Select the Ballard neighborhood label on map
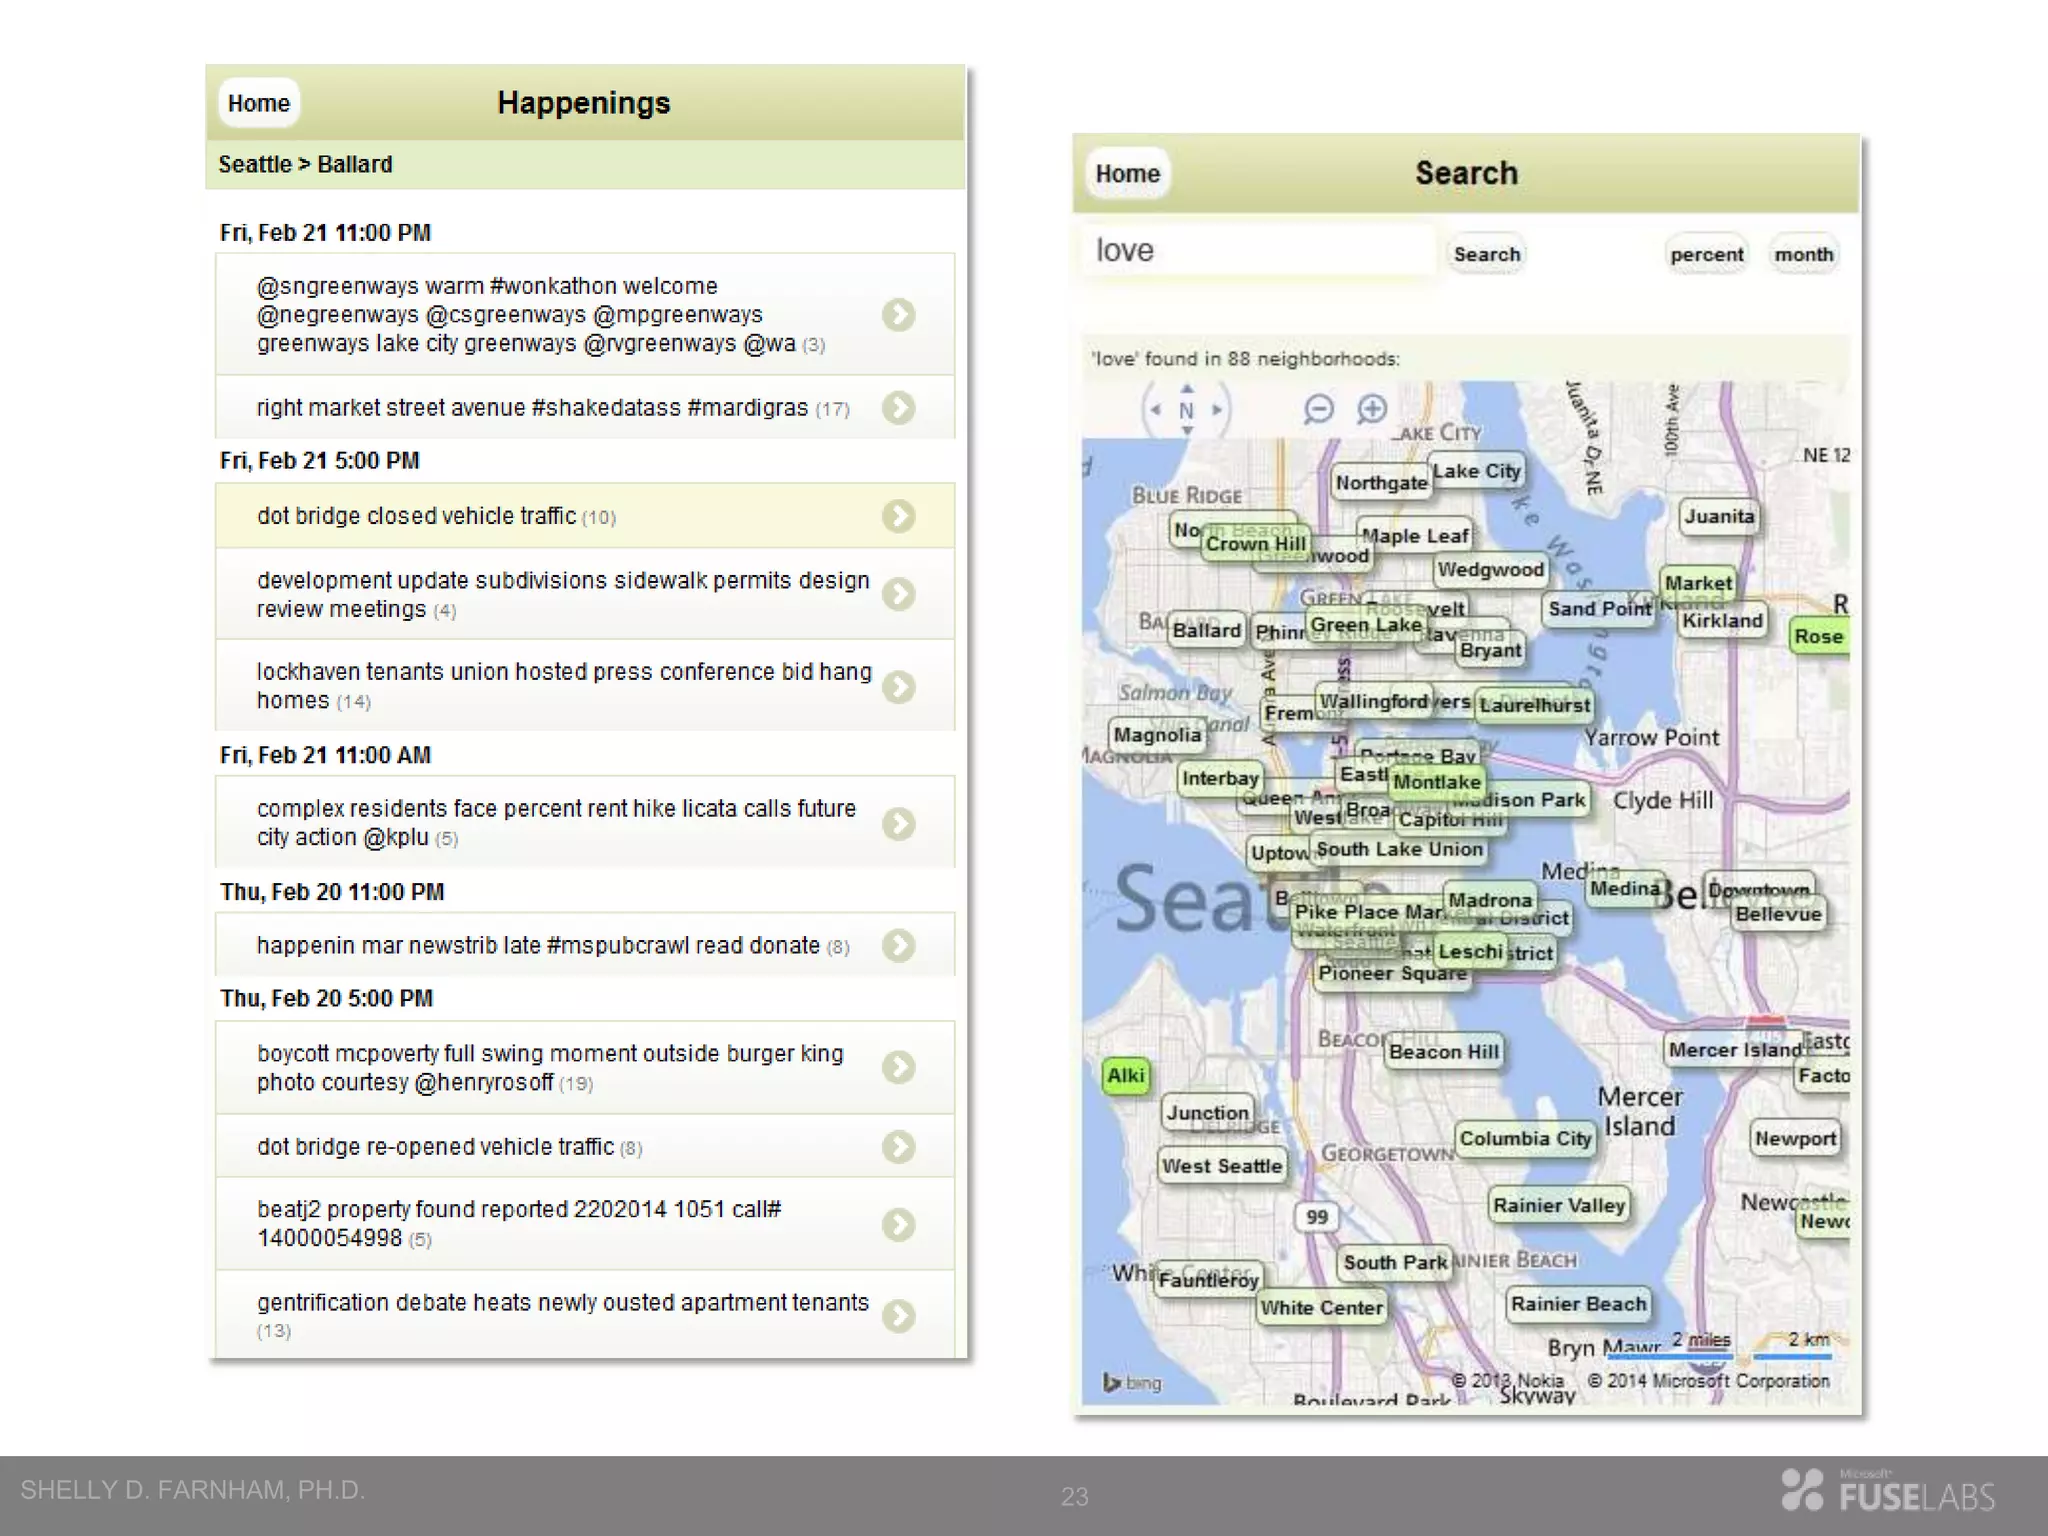The height and width of the screenshot is (1536, 2048). pos(1206,631)
